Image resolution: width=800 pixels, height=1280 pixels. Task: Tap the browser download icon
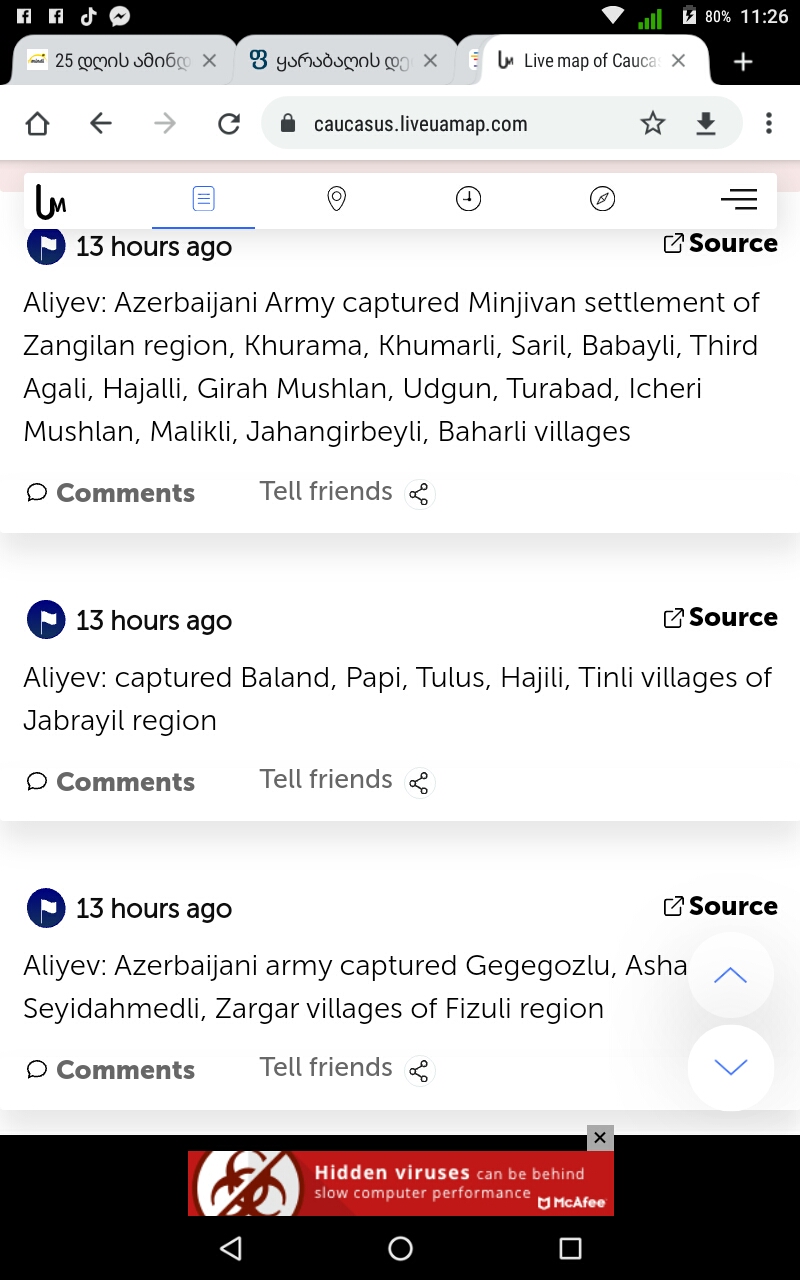click(x=706, y=123)
